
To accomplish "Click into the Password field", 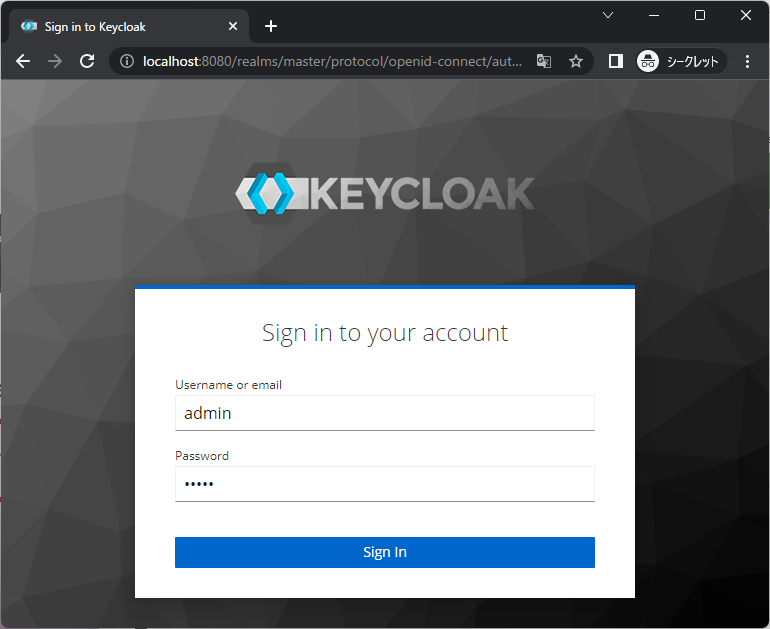I will (384, 484).
